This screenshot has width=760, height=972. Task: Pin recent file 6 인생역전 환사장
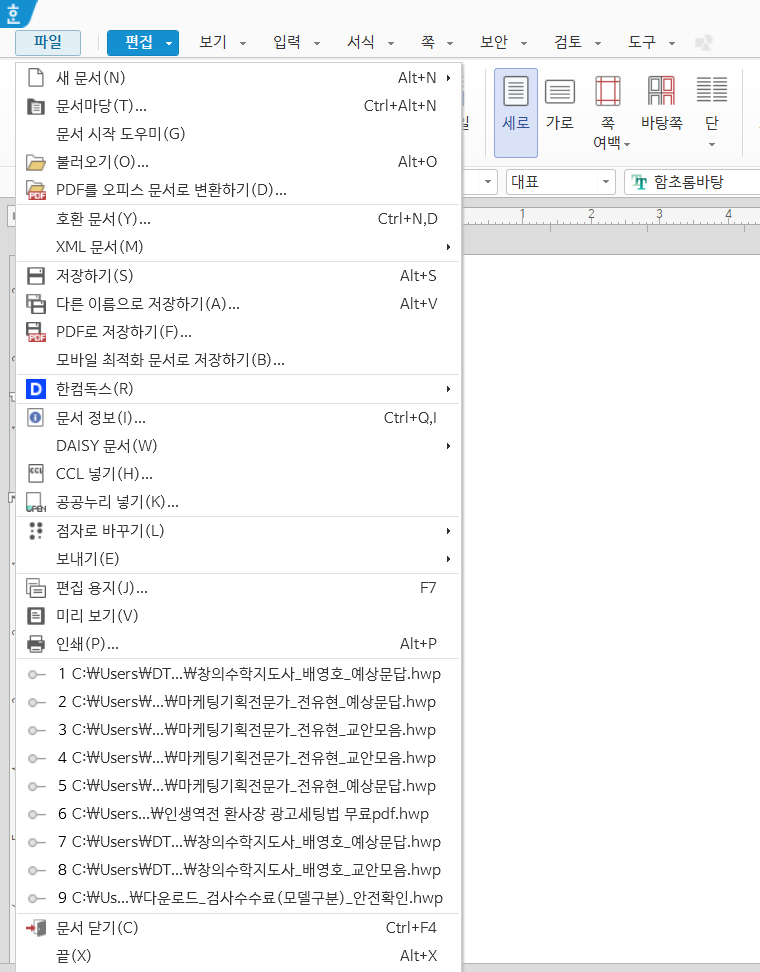[37, 815]
